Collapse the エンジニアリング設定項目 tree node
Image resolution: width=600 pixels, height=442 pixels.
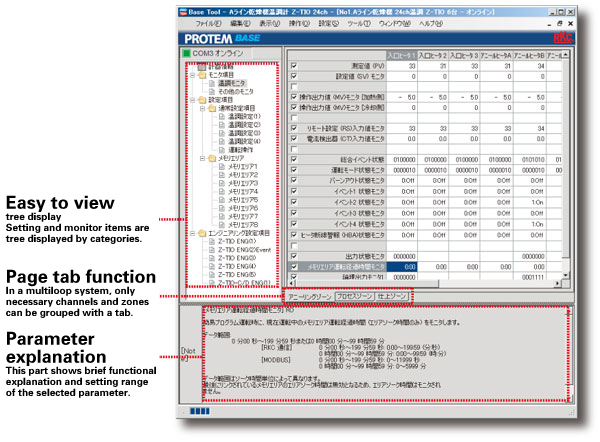point(193,233)
